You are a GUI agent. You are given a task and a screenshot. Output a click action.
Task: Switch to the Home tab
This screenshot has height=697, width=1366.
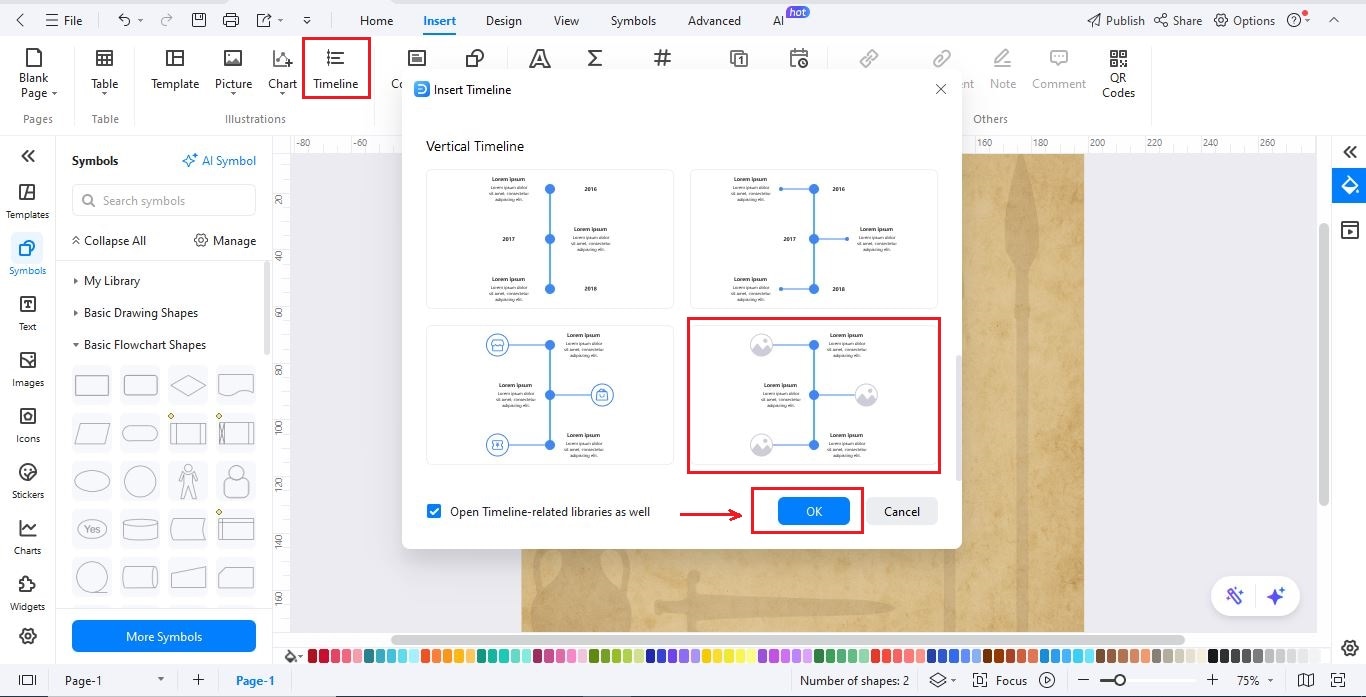376,20
